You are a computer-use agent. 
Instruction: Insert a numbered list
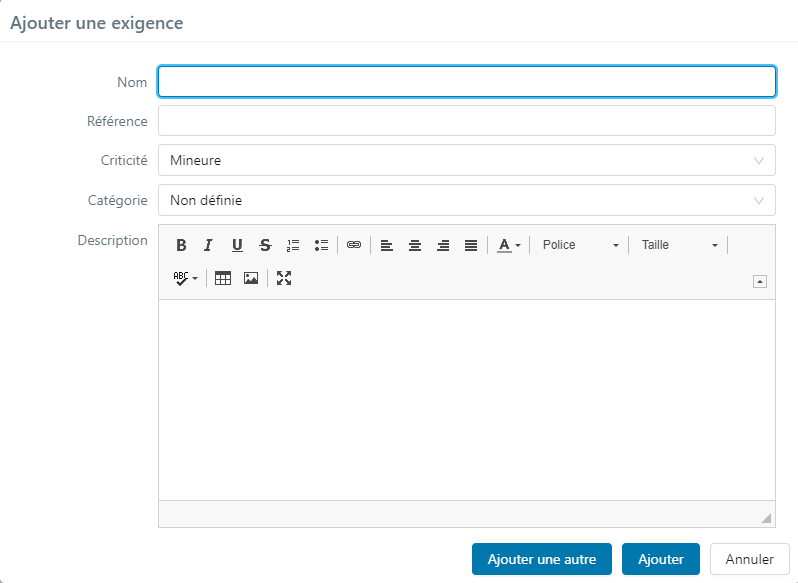tap(293, 245)
